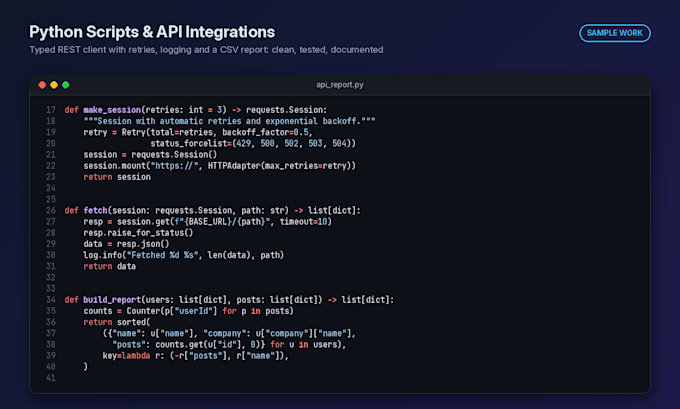Click the fetch function name
680x409 pixels.
tap(95, 210)
